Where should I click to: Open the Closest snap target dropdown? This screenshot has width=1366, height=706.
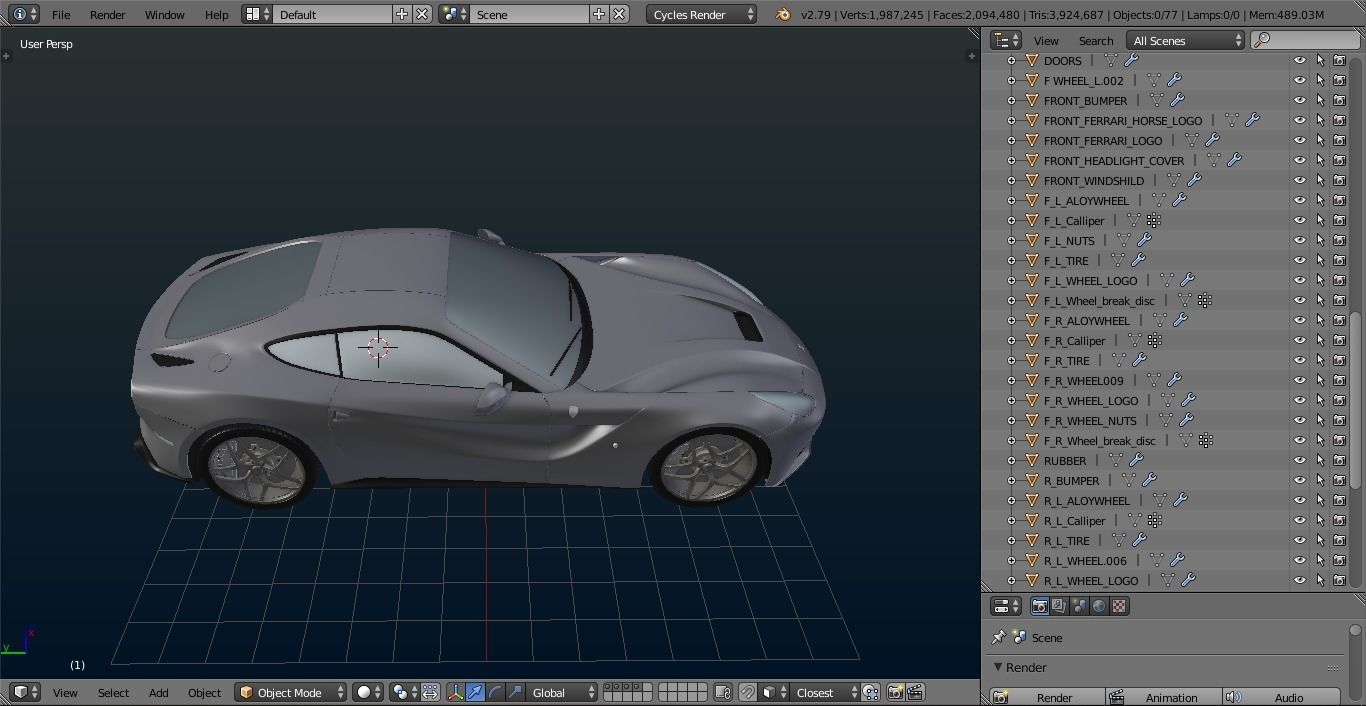point(826,692)
